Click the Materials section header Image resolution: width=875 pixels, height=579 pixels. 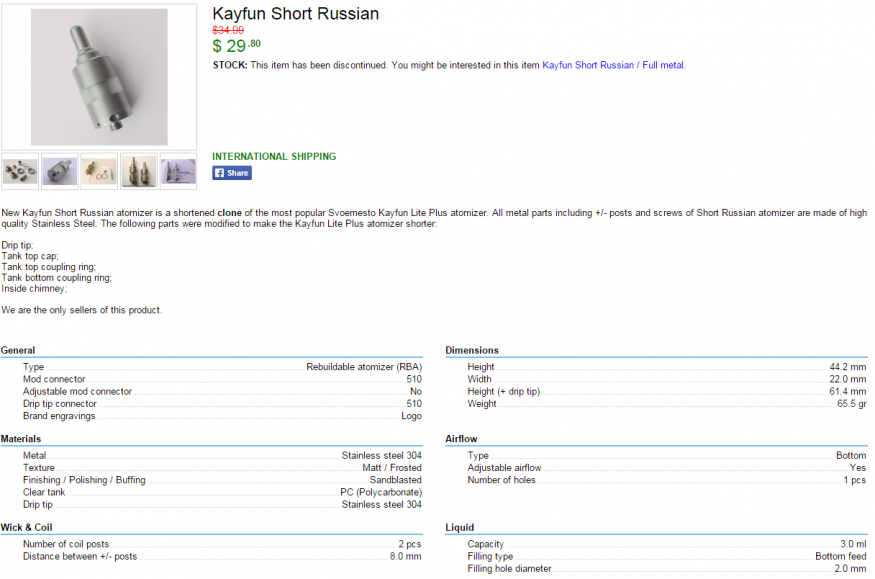point(21,439)
